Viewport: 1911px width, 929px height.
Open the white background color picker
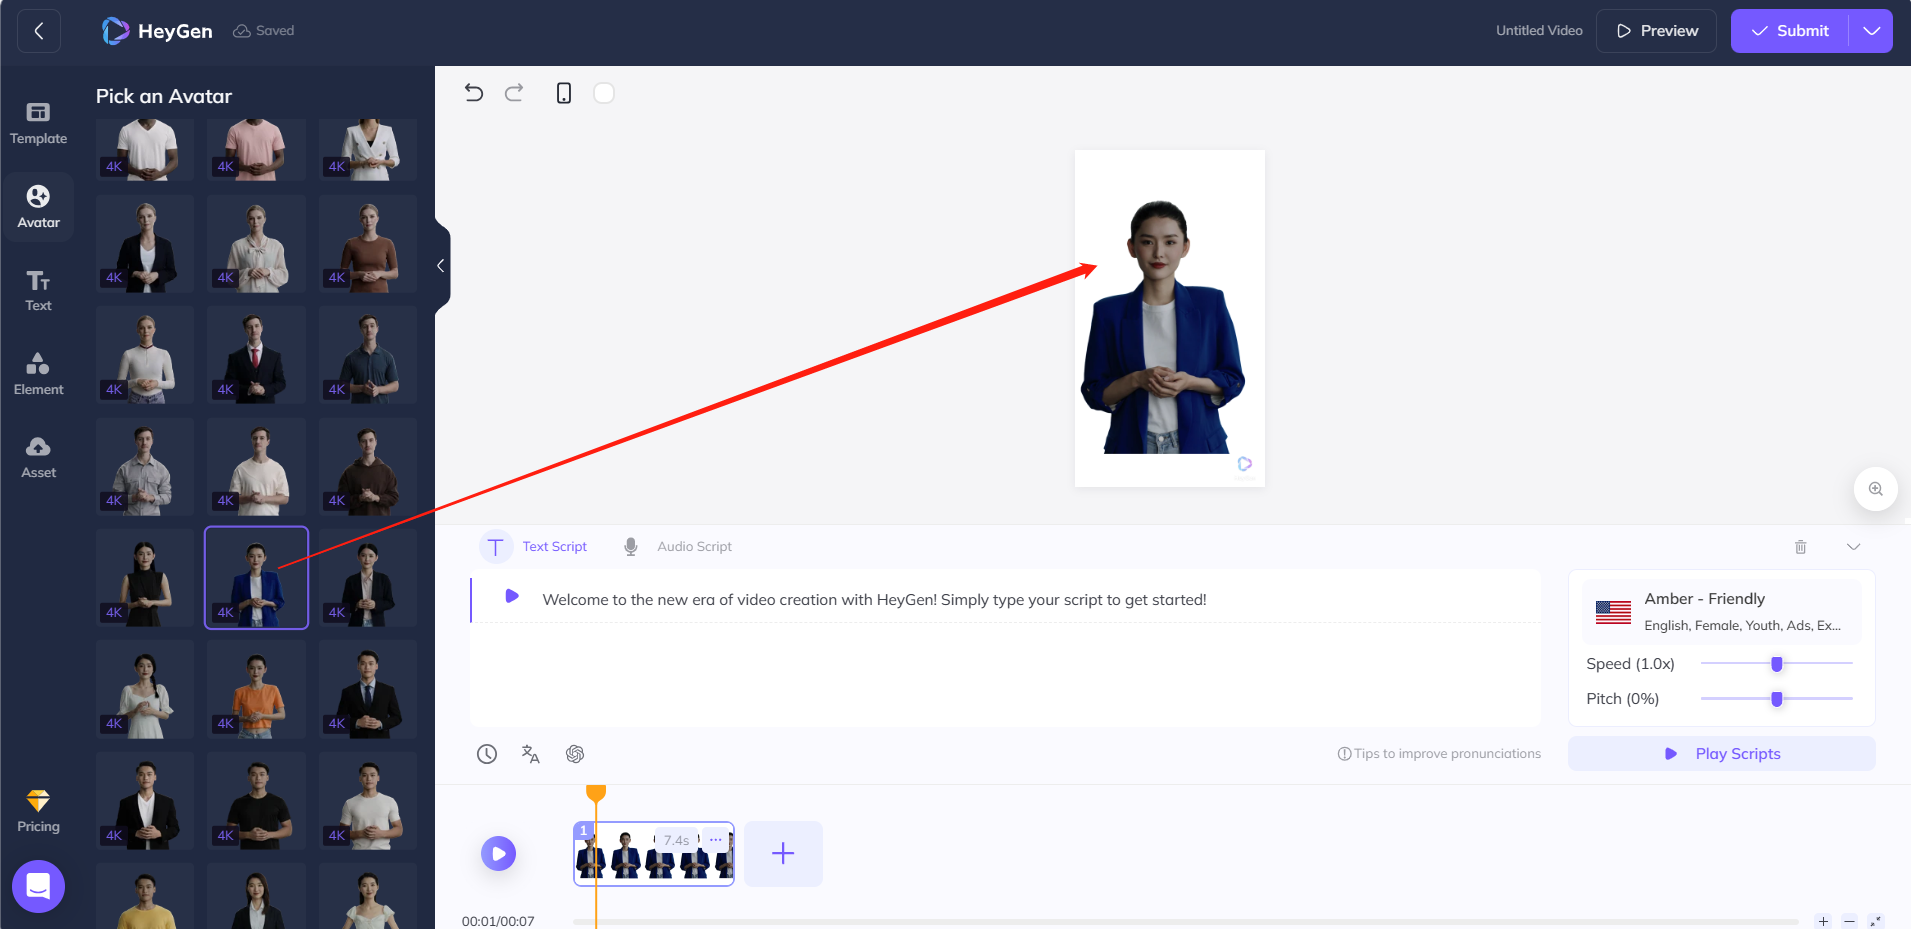pyautogui.click(x=604, y=93)
